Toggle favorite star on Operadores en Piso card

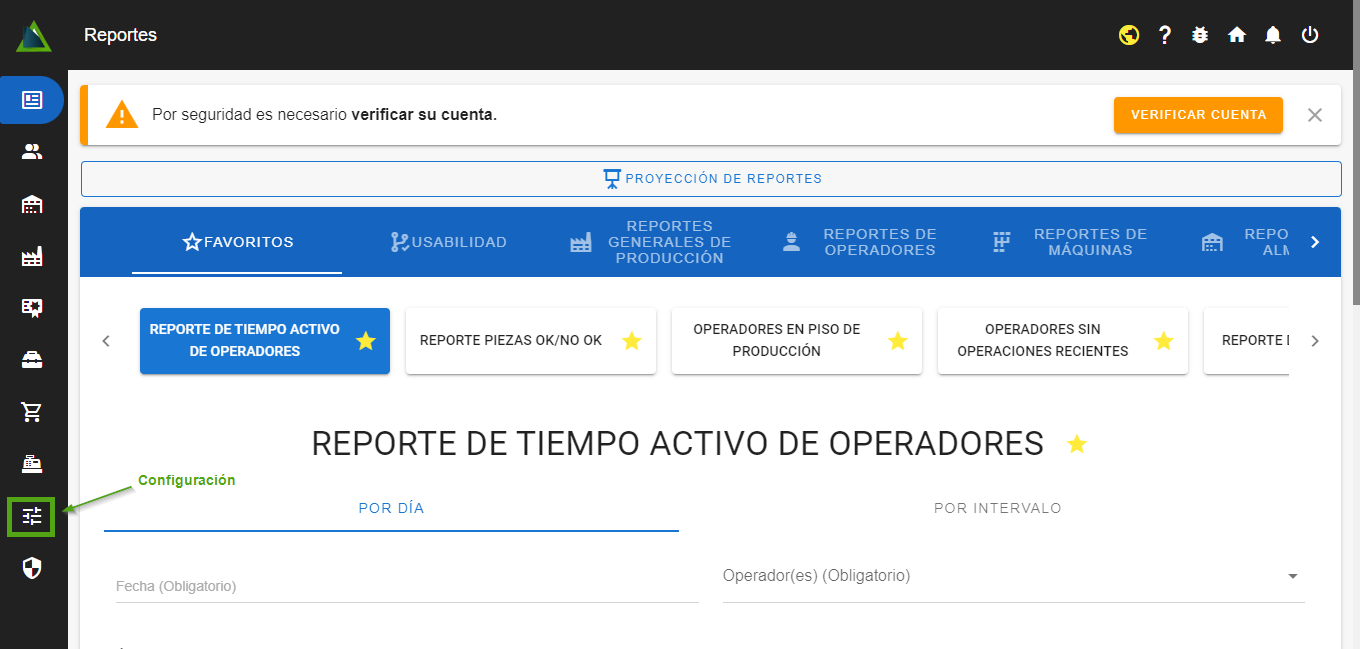pos(898,341)
